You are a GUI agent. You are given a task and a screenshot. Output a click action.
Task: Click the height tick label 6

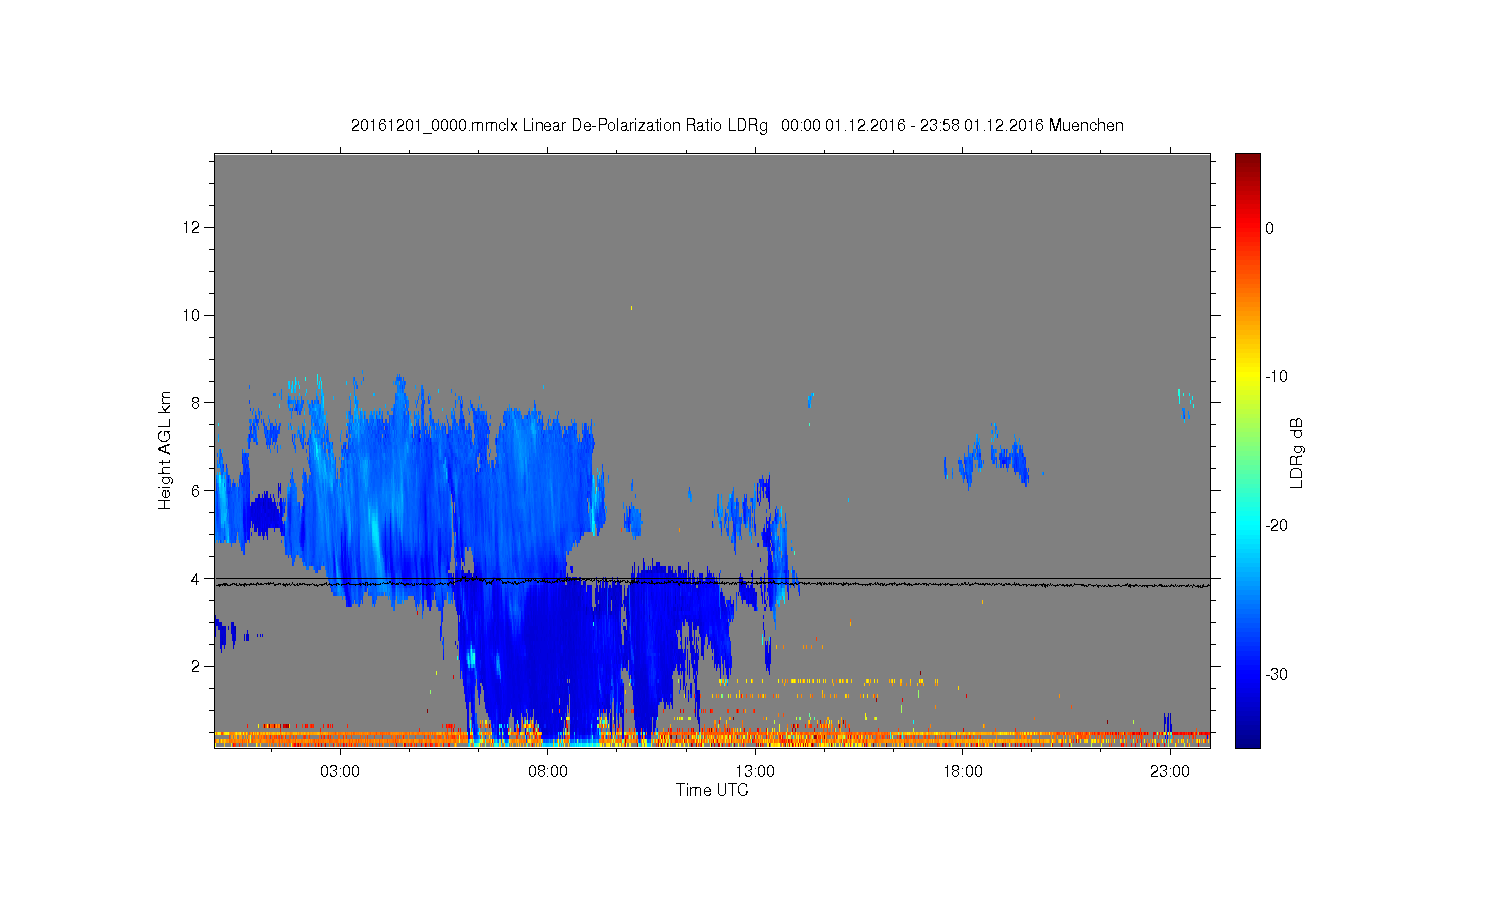197,491
